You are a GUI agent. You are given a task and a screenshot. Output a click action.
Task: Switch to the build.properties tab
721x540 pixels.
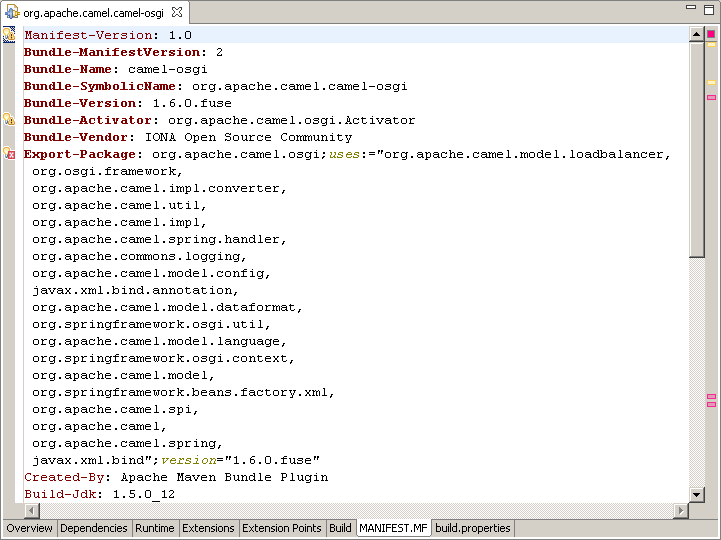(x=473, y=528)
